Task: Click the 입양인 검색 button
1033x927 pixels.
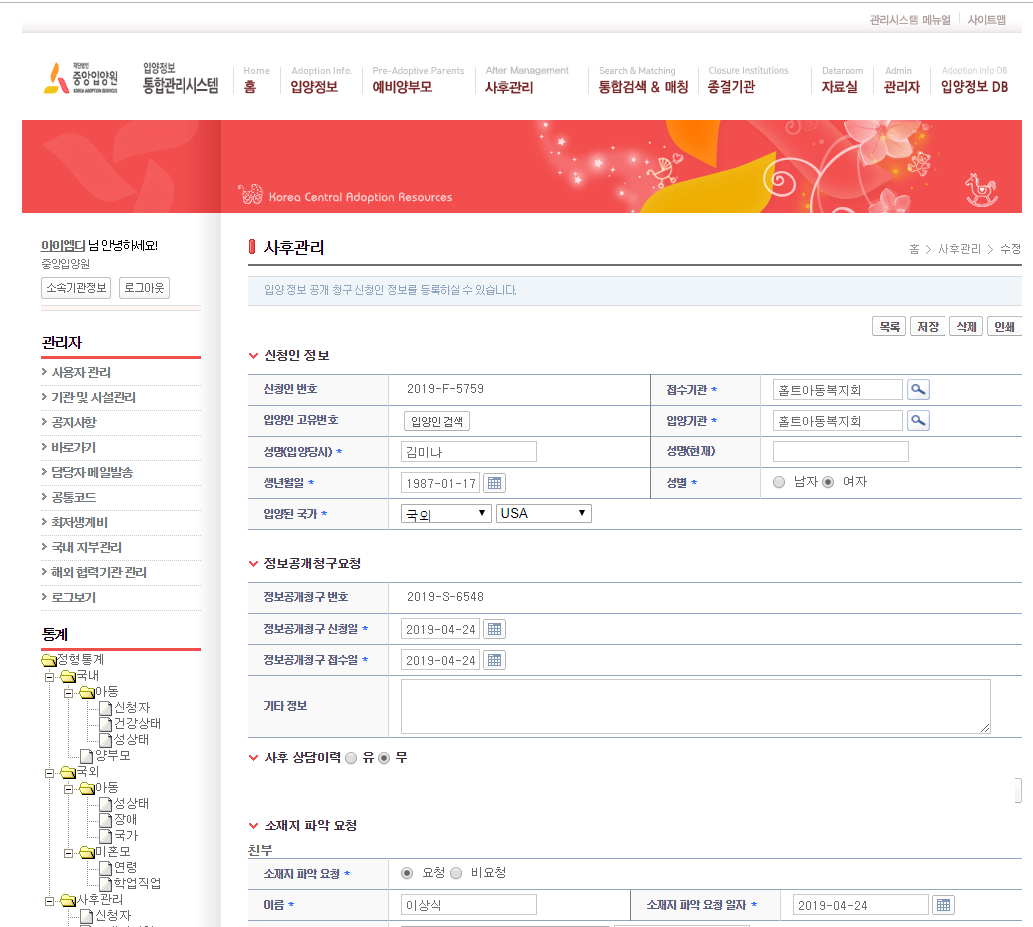Action: (x=437, y=421)
